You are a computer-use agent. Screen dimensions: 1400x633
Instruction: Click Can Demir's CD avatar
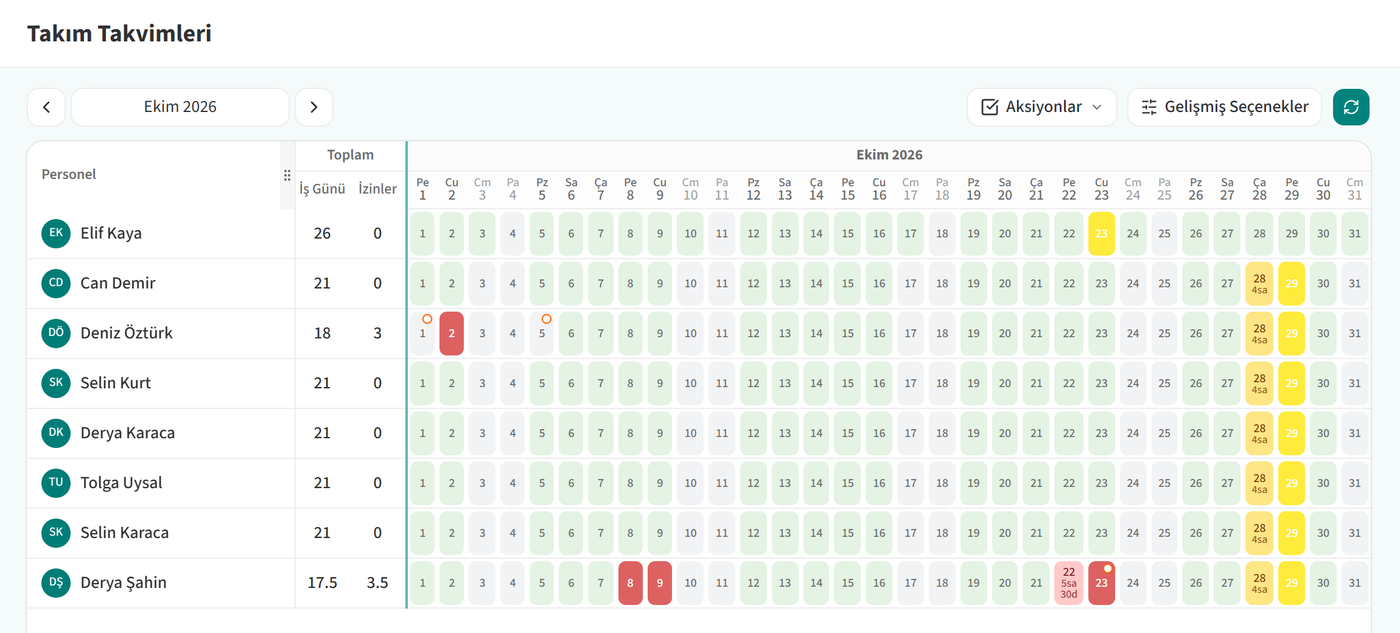pos(56,283)
